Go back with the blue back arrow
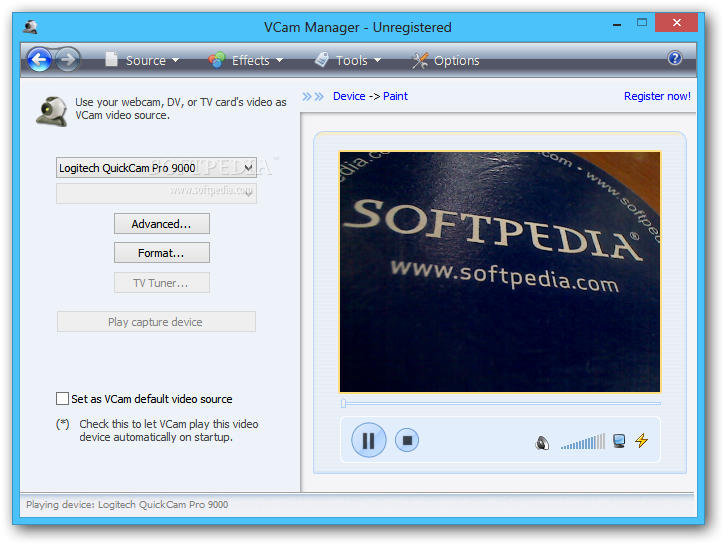 point(39,60)
